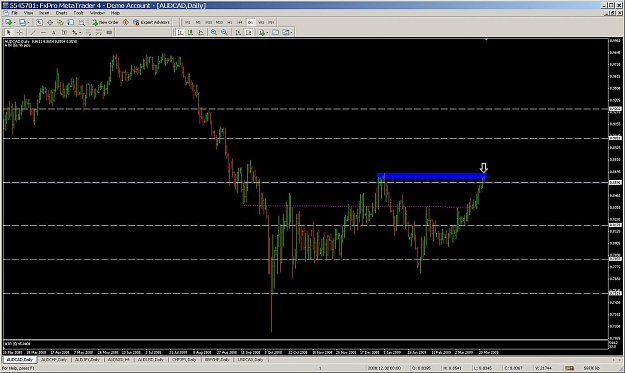Screen dimensions: 625x373
Task: Open the Templates icon
Action: (286, 33)
